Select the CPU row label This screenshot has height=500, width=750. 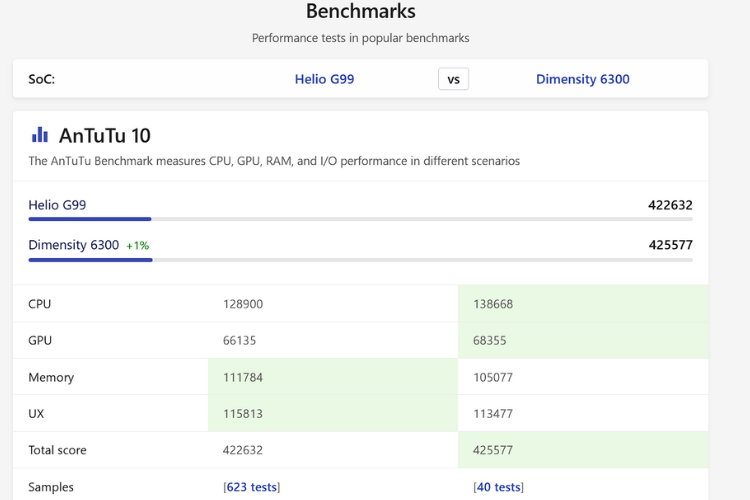point(40,304)
